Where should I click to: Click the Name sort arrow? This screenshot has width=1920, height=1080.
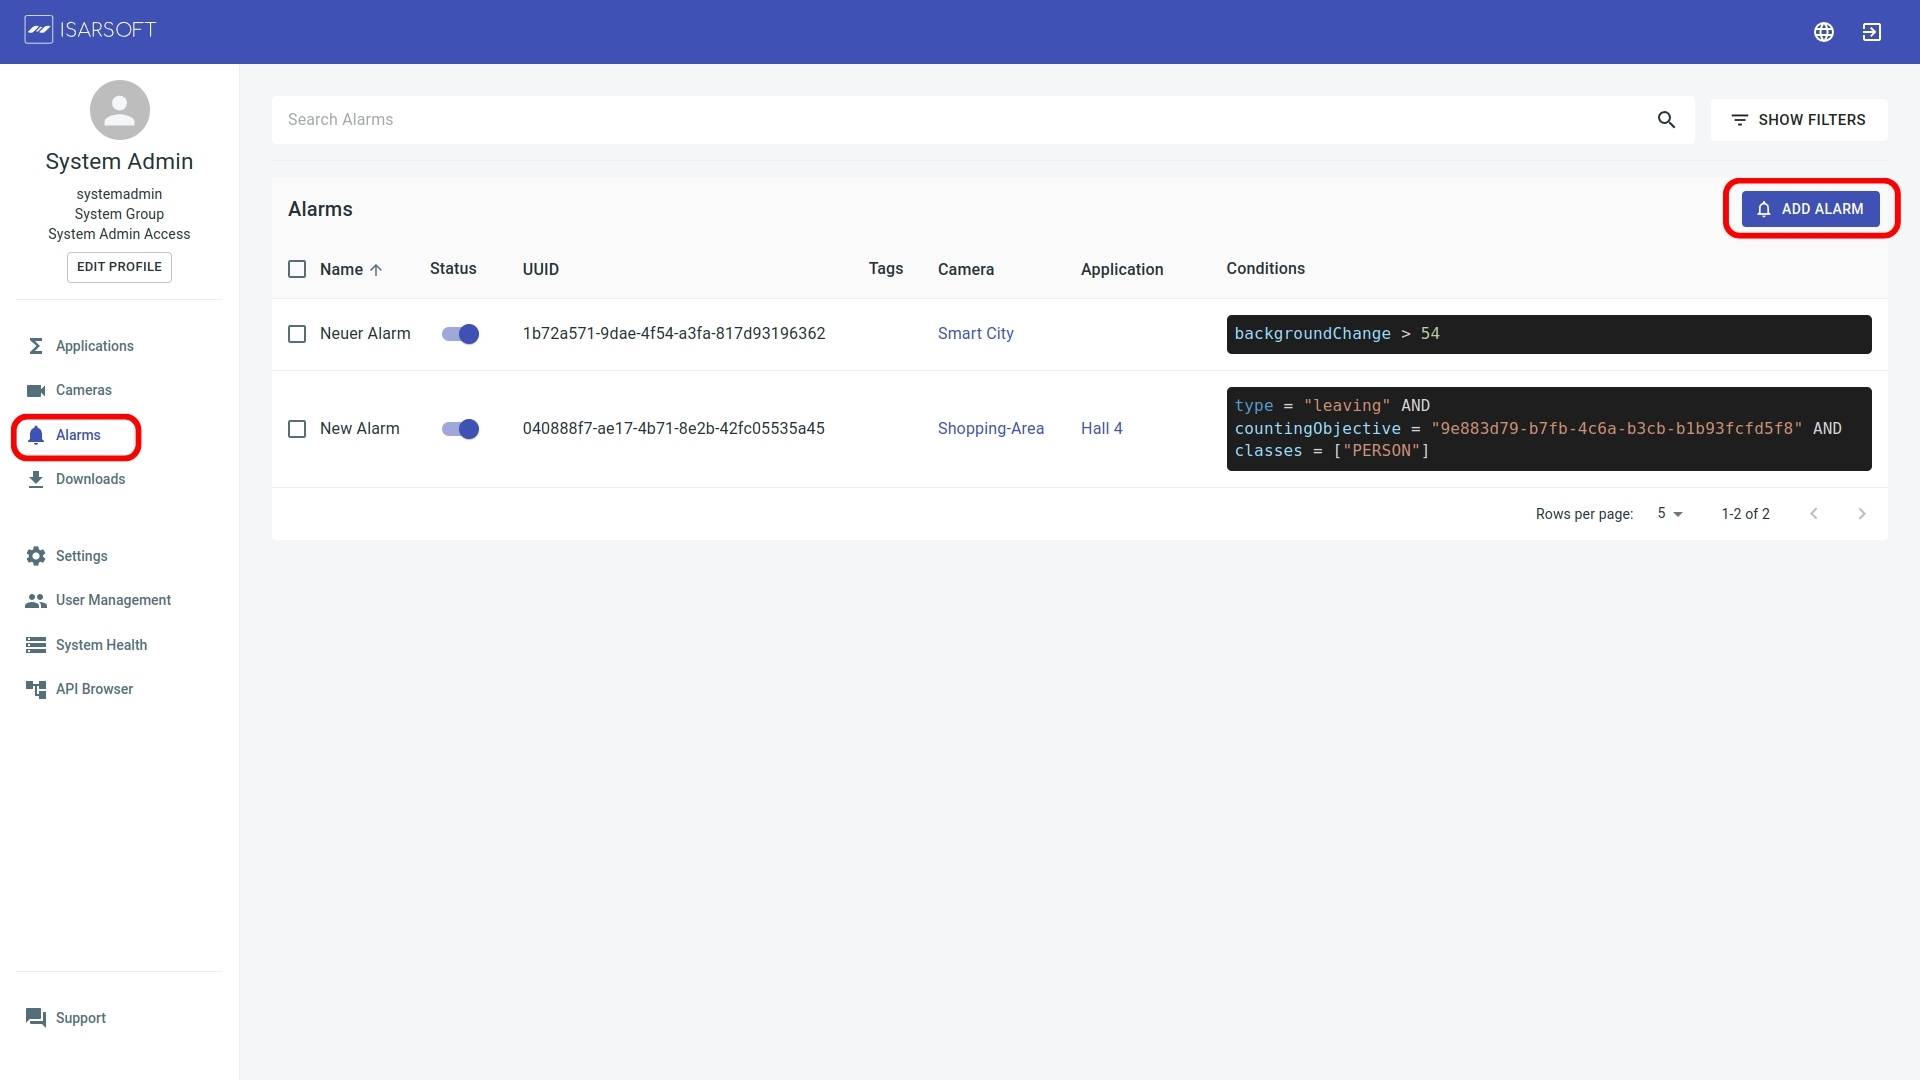[376, 270]
